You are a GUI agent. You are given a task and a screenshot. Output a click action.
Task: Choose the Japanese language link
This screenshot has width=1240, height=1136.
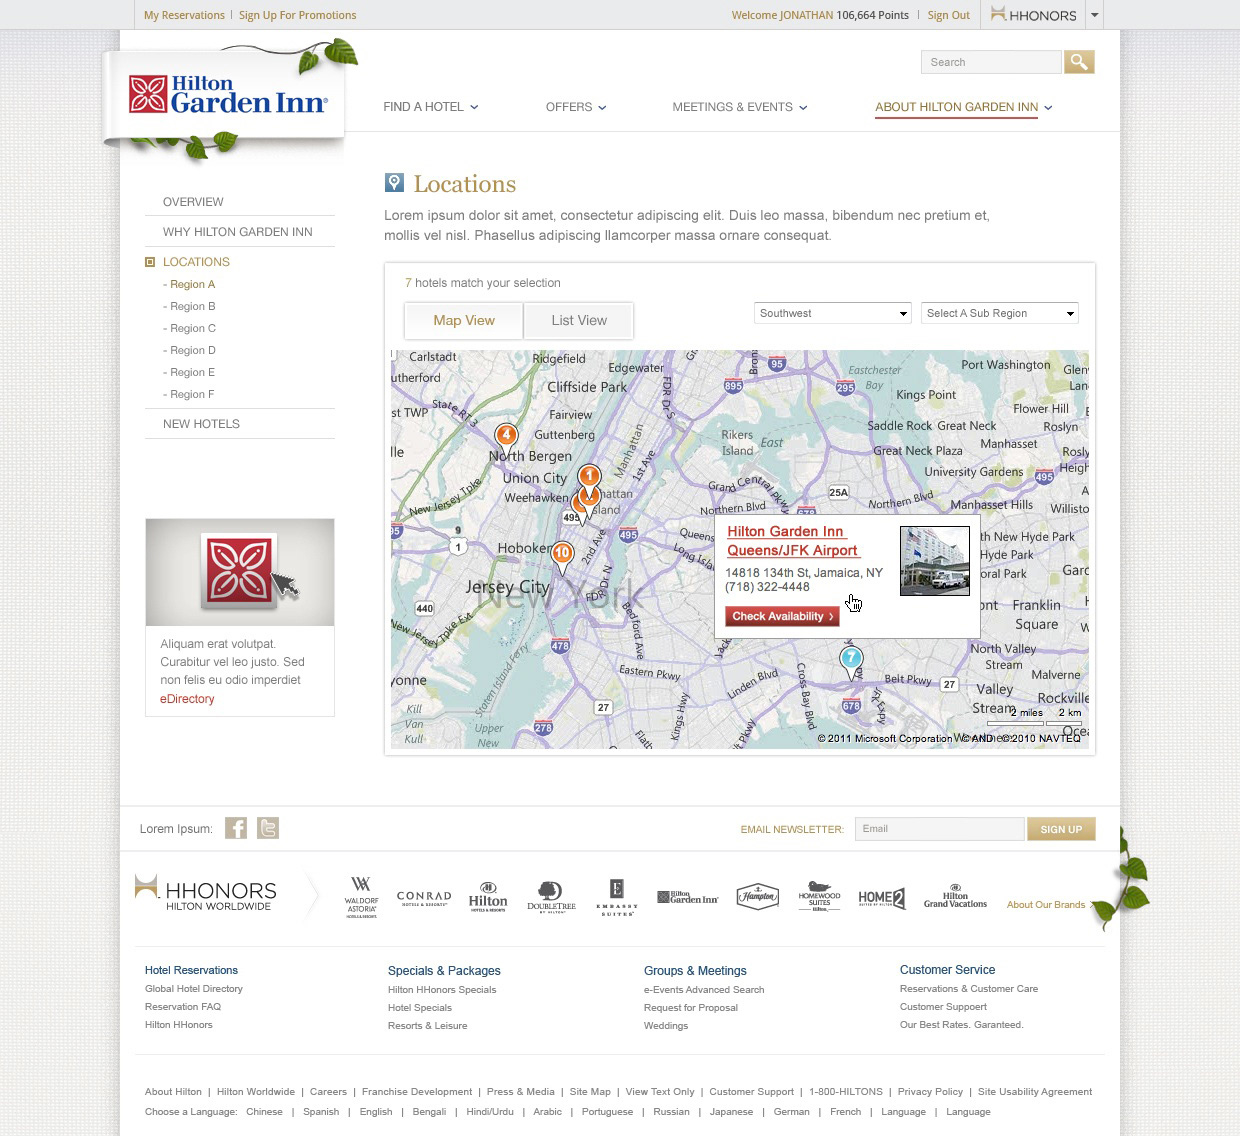(x=731, y=1112)
